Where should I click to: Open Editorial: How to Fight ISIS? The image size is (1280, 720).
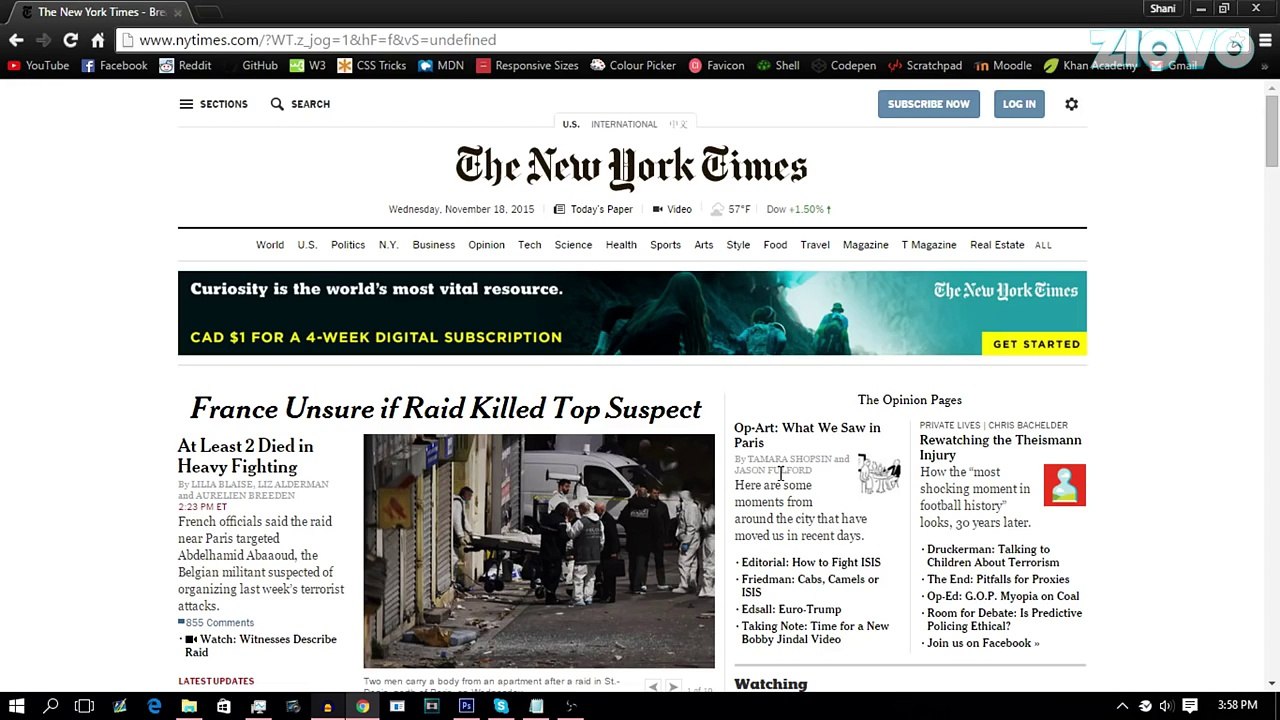tap(811, 563)
